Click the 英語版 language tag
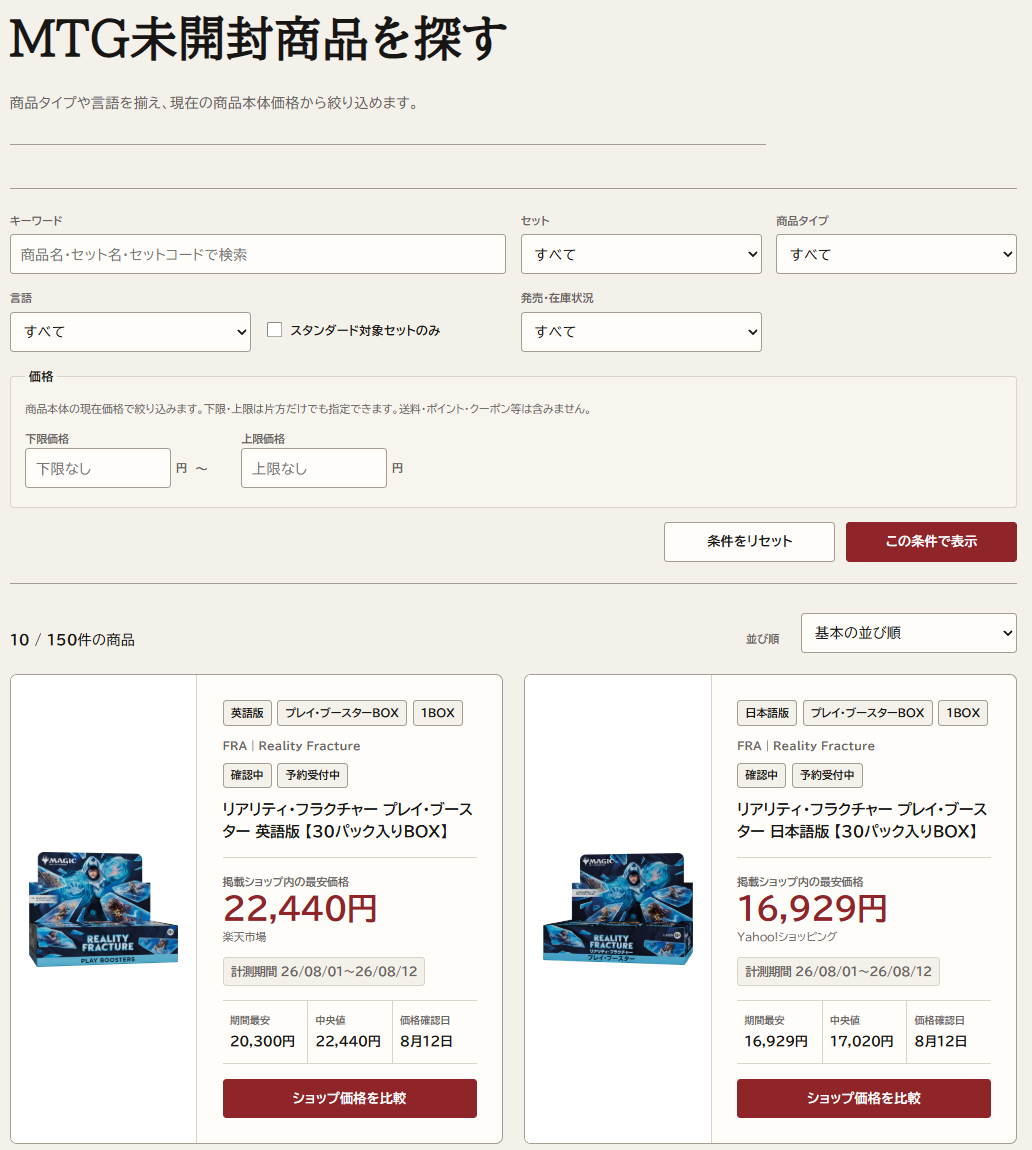Screen dimensions: 1032x1150 tap(247, 713)
